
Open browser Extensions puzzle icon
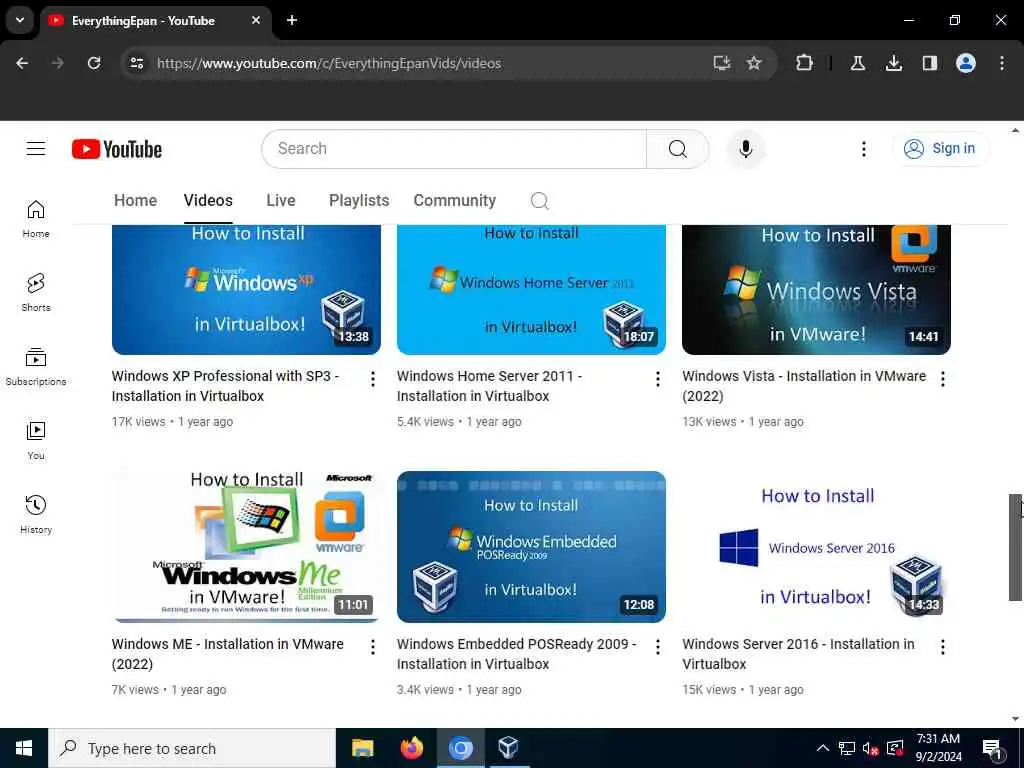pos(805,63)
